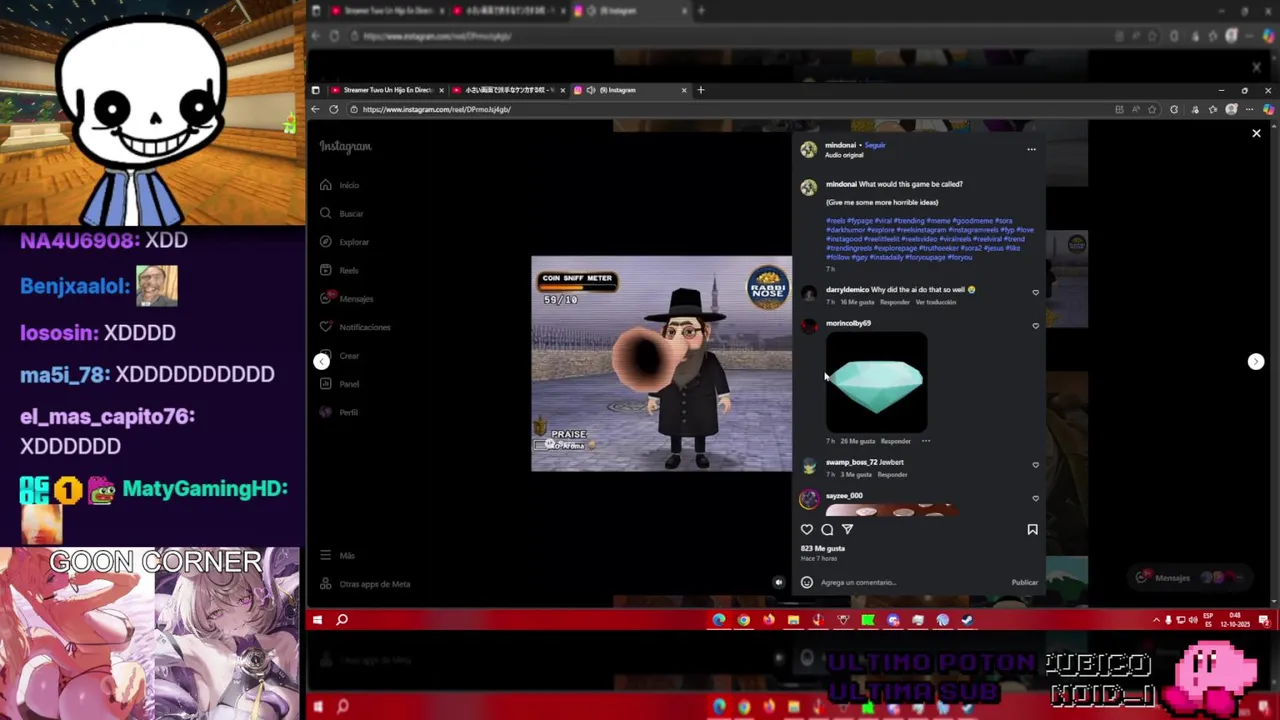The width and height of the screenshot is (1280, 720).
Task: Open emoji picker in comment box
Action: [x=807, y=582]
